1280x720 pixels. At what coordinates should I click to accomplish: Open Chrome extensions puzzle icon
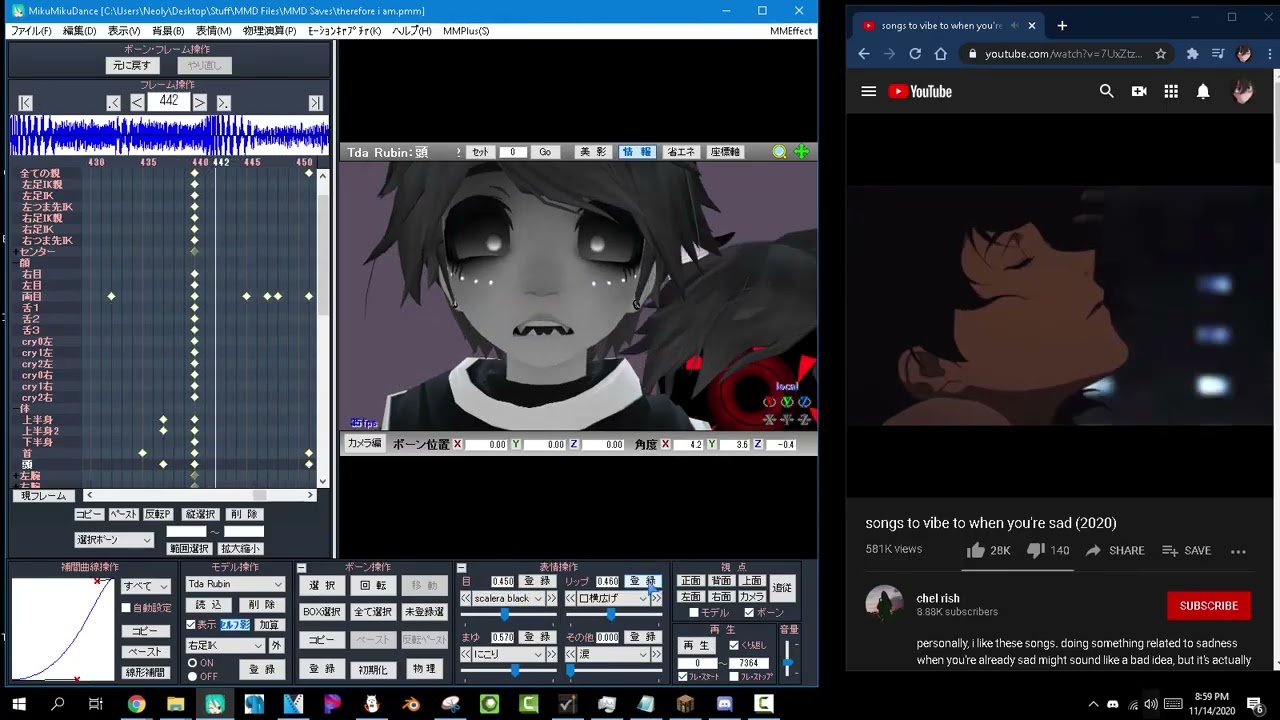pos(1192,54)
